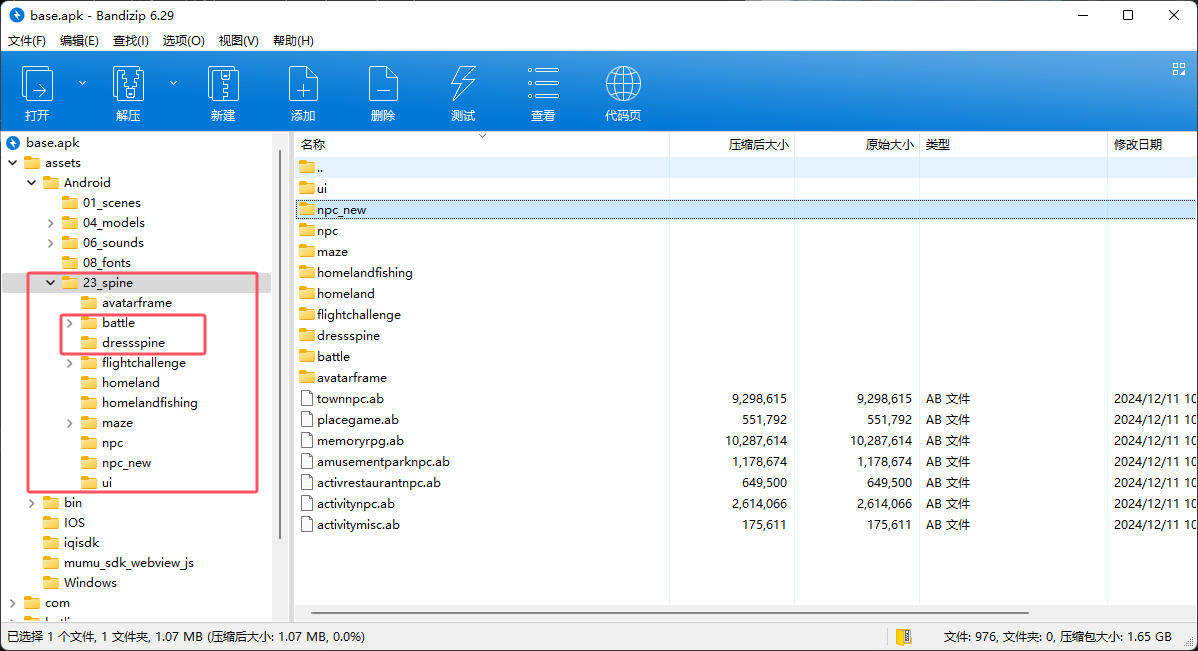Open the 查找(I) menu
This screenshot has height=651, width=1198.
[x=131, y=40]
